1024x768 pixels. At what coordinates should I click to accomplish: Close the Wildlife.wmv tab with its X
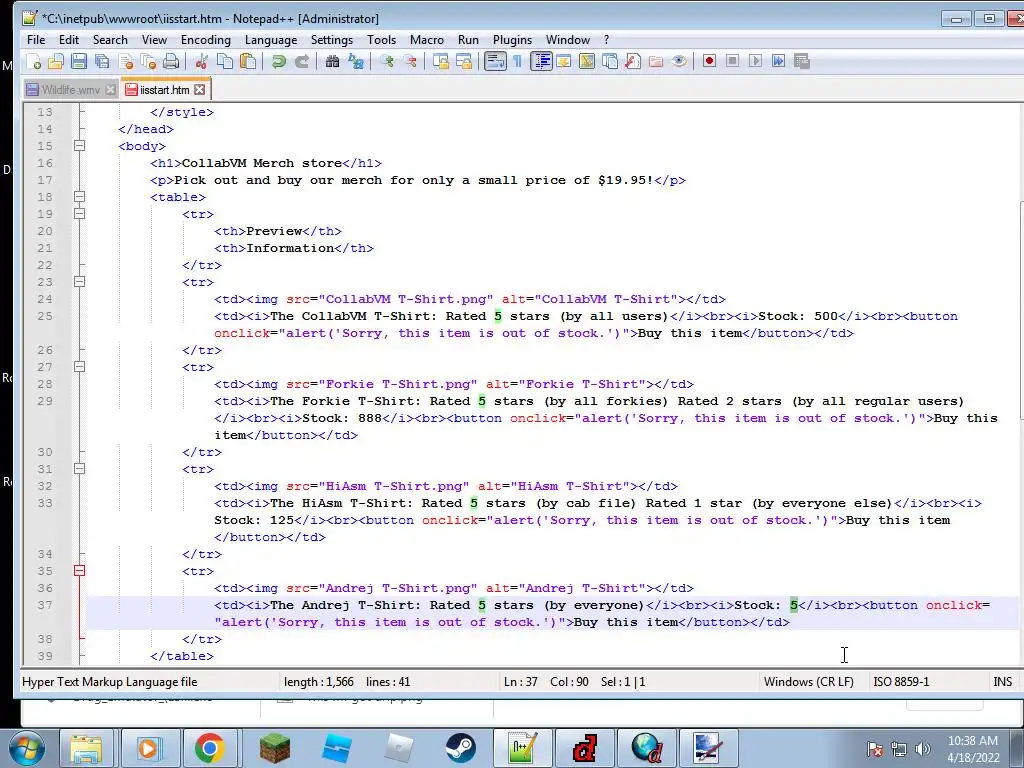[x=110, y=89]
